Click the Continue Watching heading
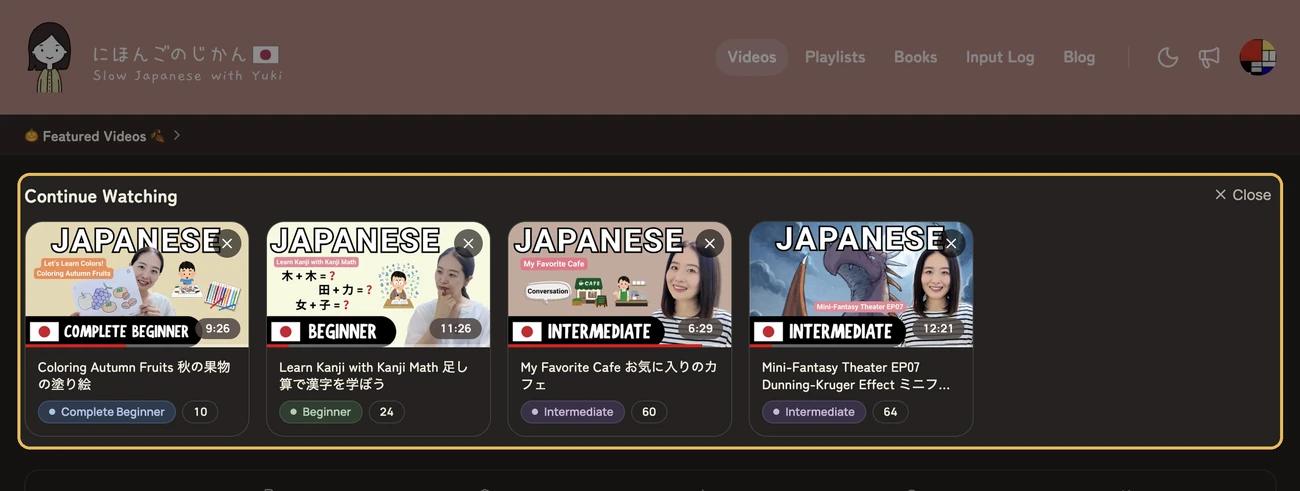Image resolution: width=1300 pixels, height=491 pixels. (101, 196)
